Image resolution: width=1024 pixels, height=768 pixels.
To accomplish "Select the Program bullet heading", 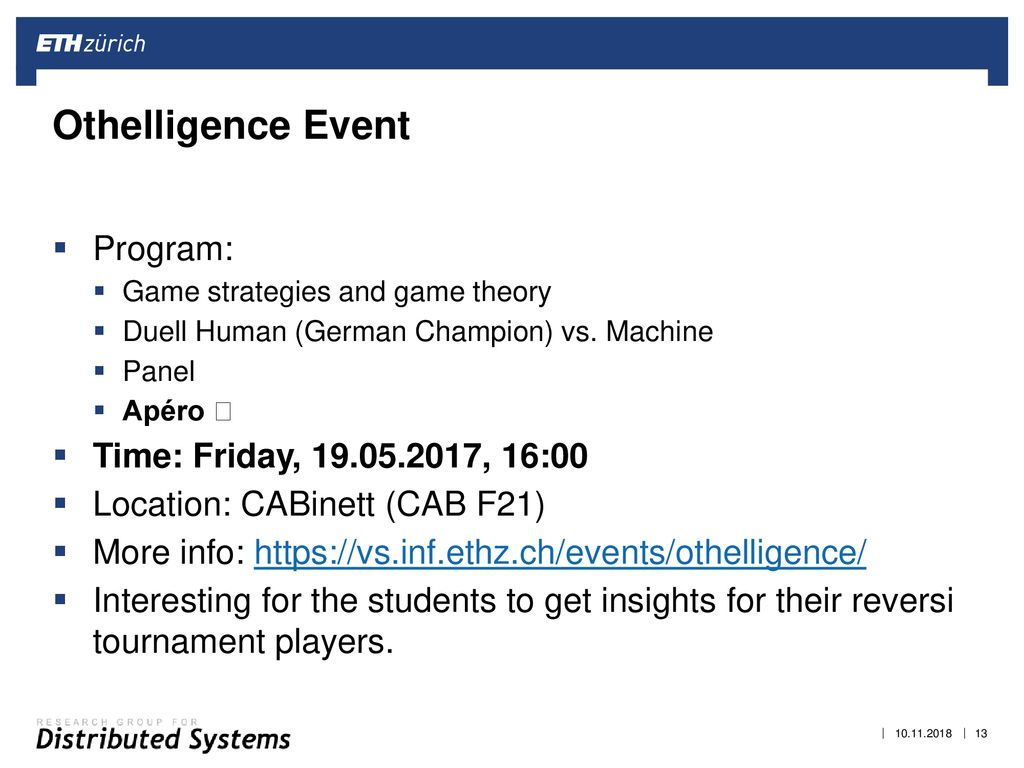I will tap(163, 249).
